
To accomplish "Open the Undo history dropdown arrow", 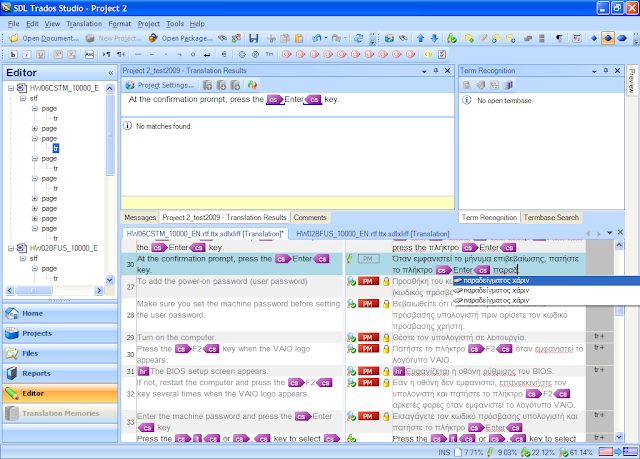I will pos(326,38).
